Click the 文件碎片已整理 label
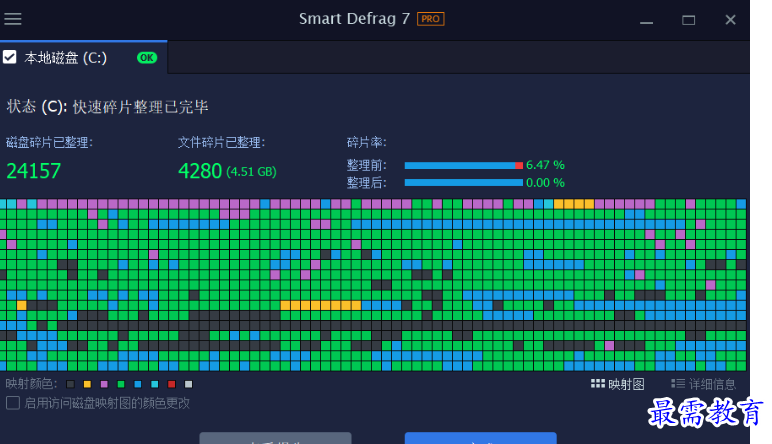The height and width of the screenshot is (444, 772). click(x=222, y=143)
